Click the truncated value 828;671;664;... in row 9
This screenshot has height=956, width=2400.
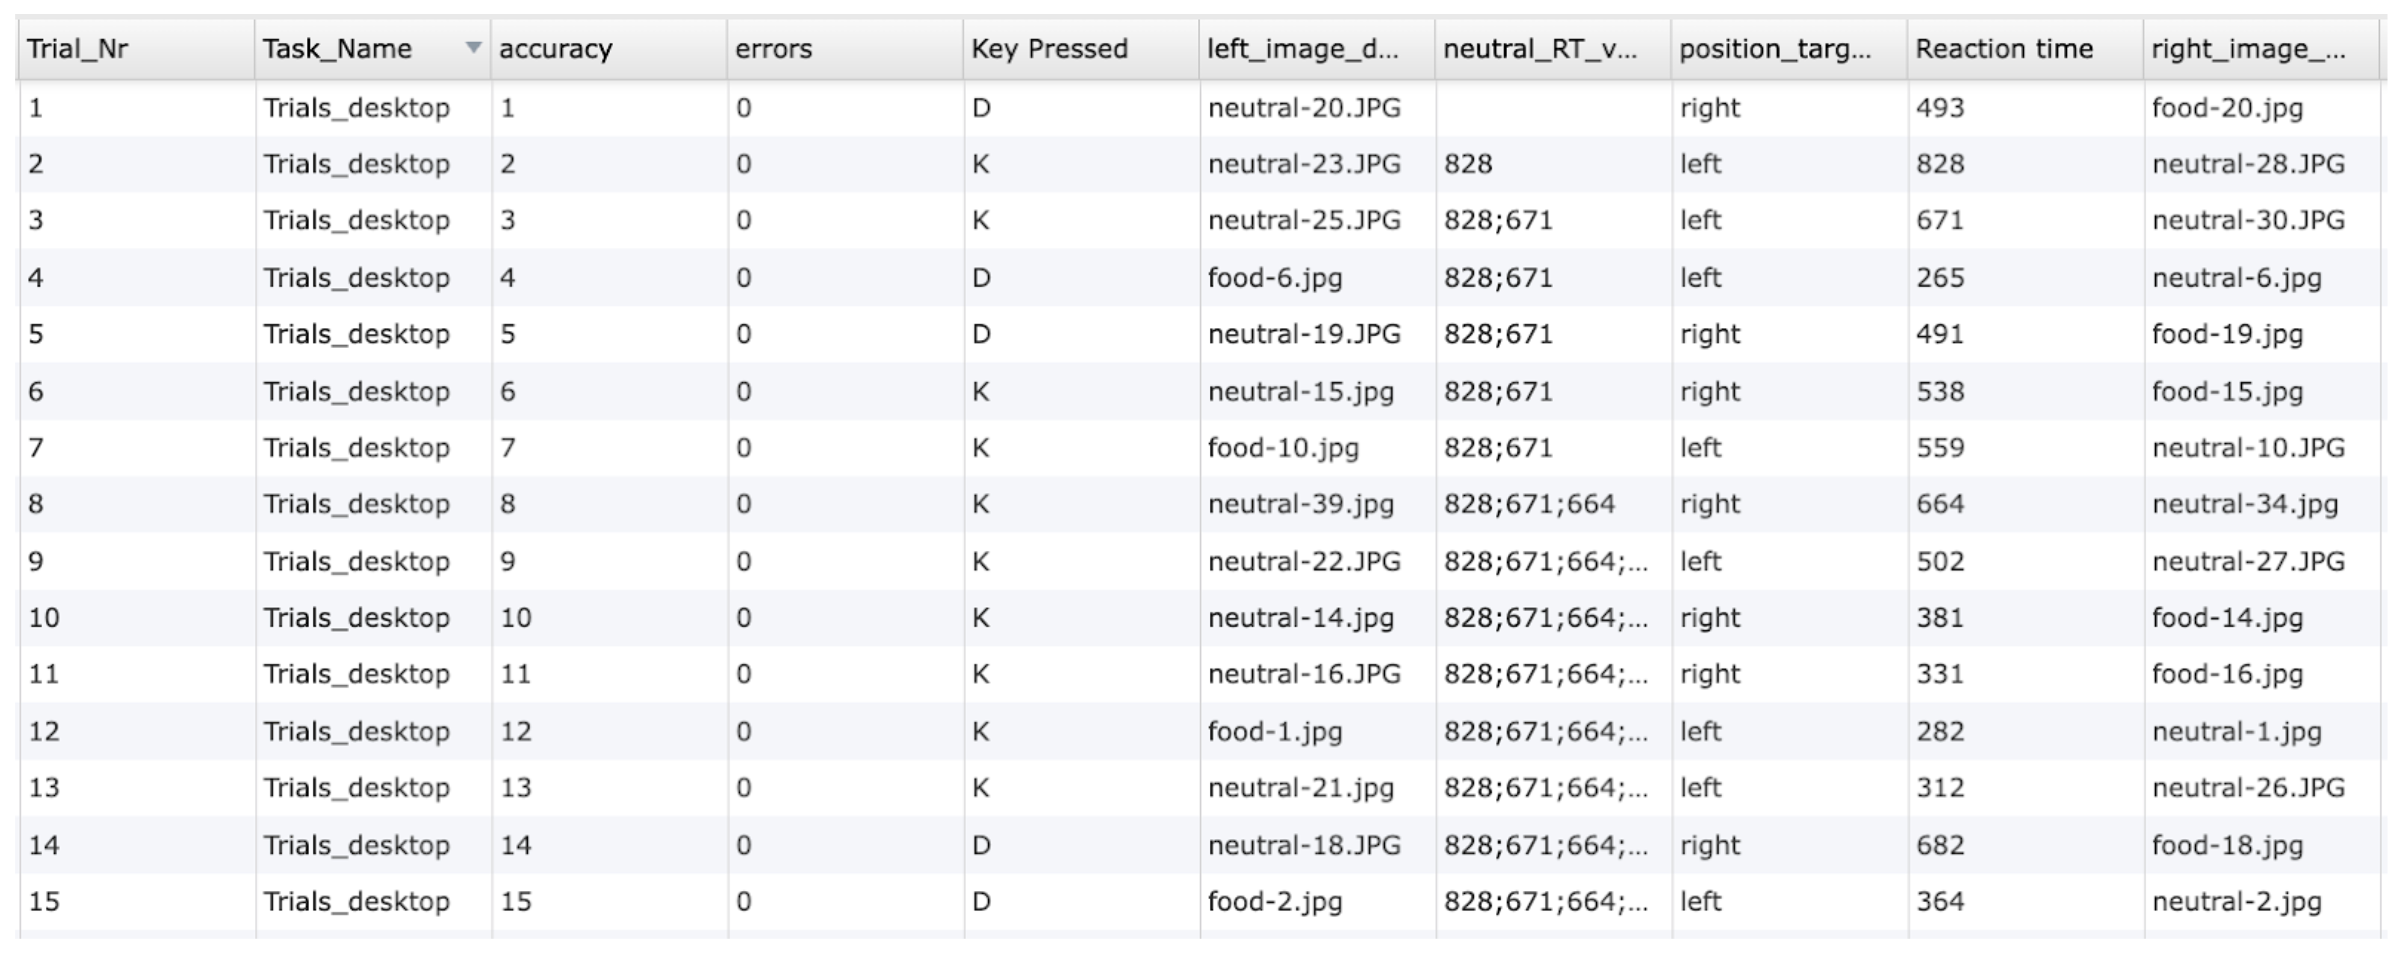click(1545, 561)
